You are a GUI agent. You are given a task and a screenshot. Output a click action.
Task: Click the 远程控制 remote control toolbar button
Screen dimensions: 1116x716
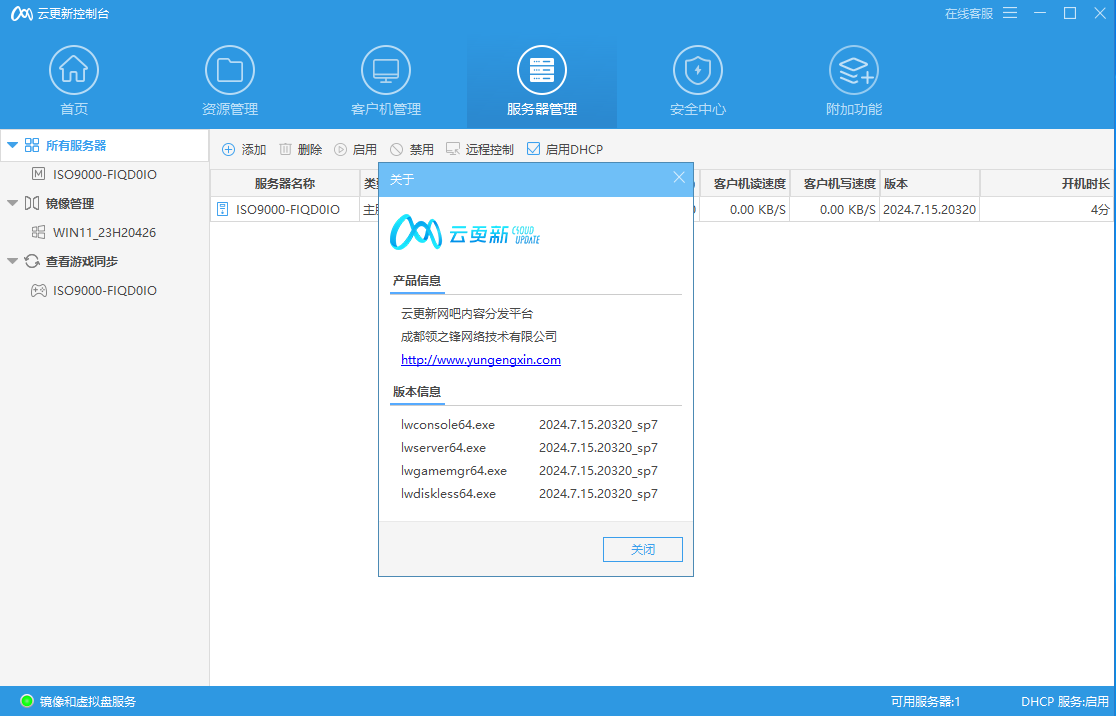click(480, 149)
